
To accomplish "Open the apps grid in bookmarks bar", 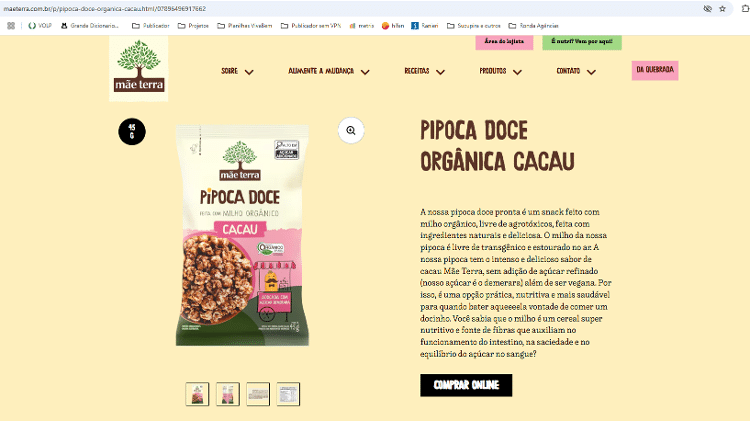I will click(x=11, y=26).
